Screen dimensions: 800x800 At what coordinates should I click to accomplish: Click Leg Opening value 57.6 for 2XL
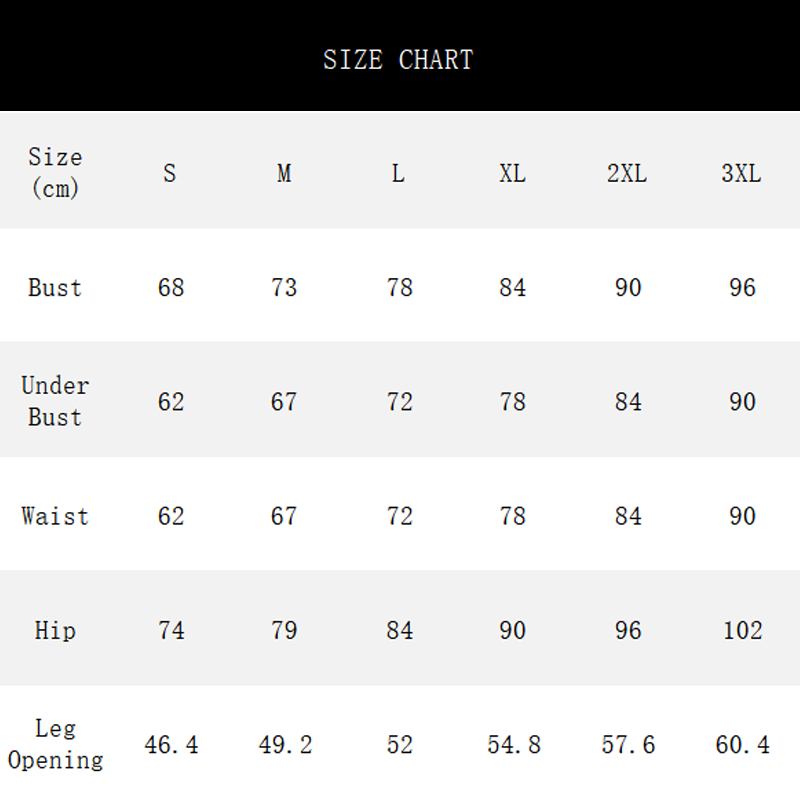pyautogui.click(x=628, y=745)
